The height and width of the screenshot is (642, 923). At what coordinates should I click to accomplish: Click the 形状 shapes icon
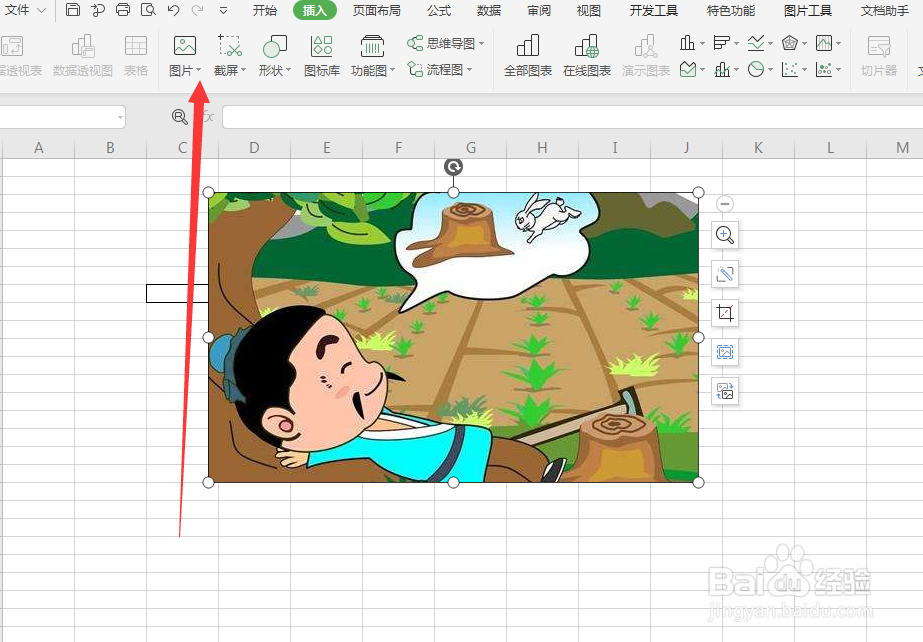pos(274,46)
